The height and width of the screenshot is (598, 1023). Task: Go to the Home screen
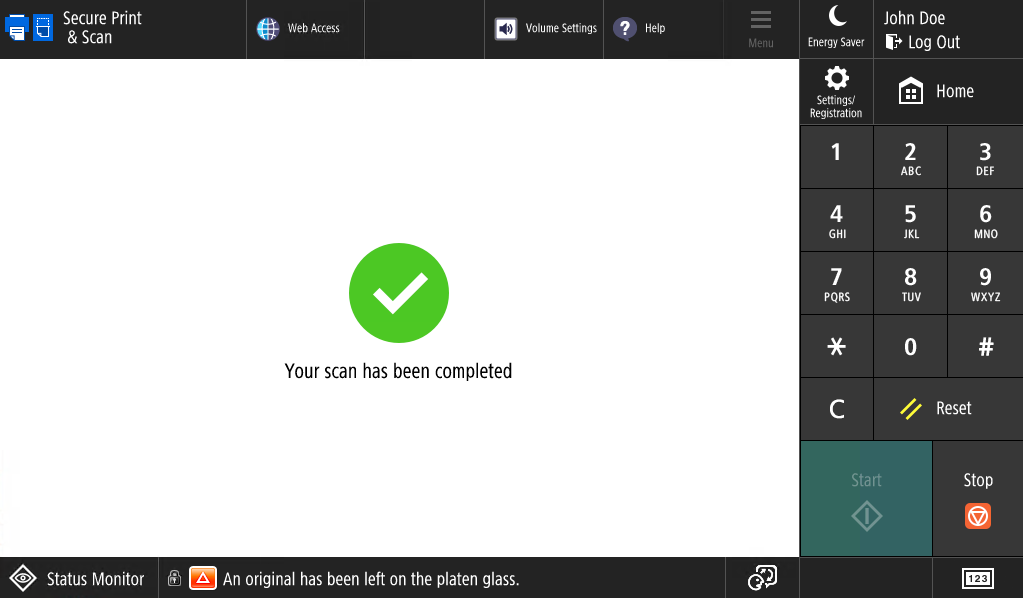pos(948,92)
